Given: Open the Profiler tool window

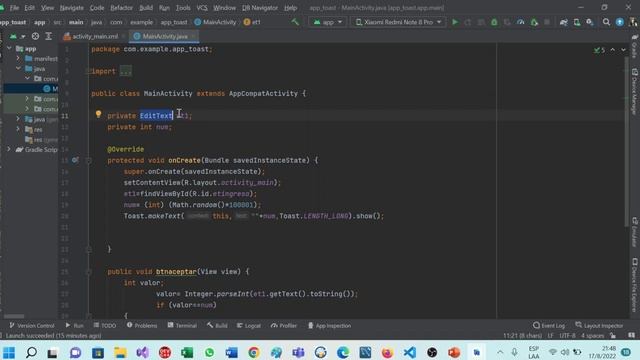Looking at the screenshot, I should click(284, 325).
